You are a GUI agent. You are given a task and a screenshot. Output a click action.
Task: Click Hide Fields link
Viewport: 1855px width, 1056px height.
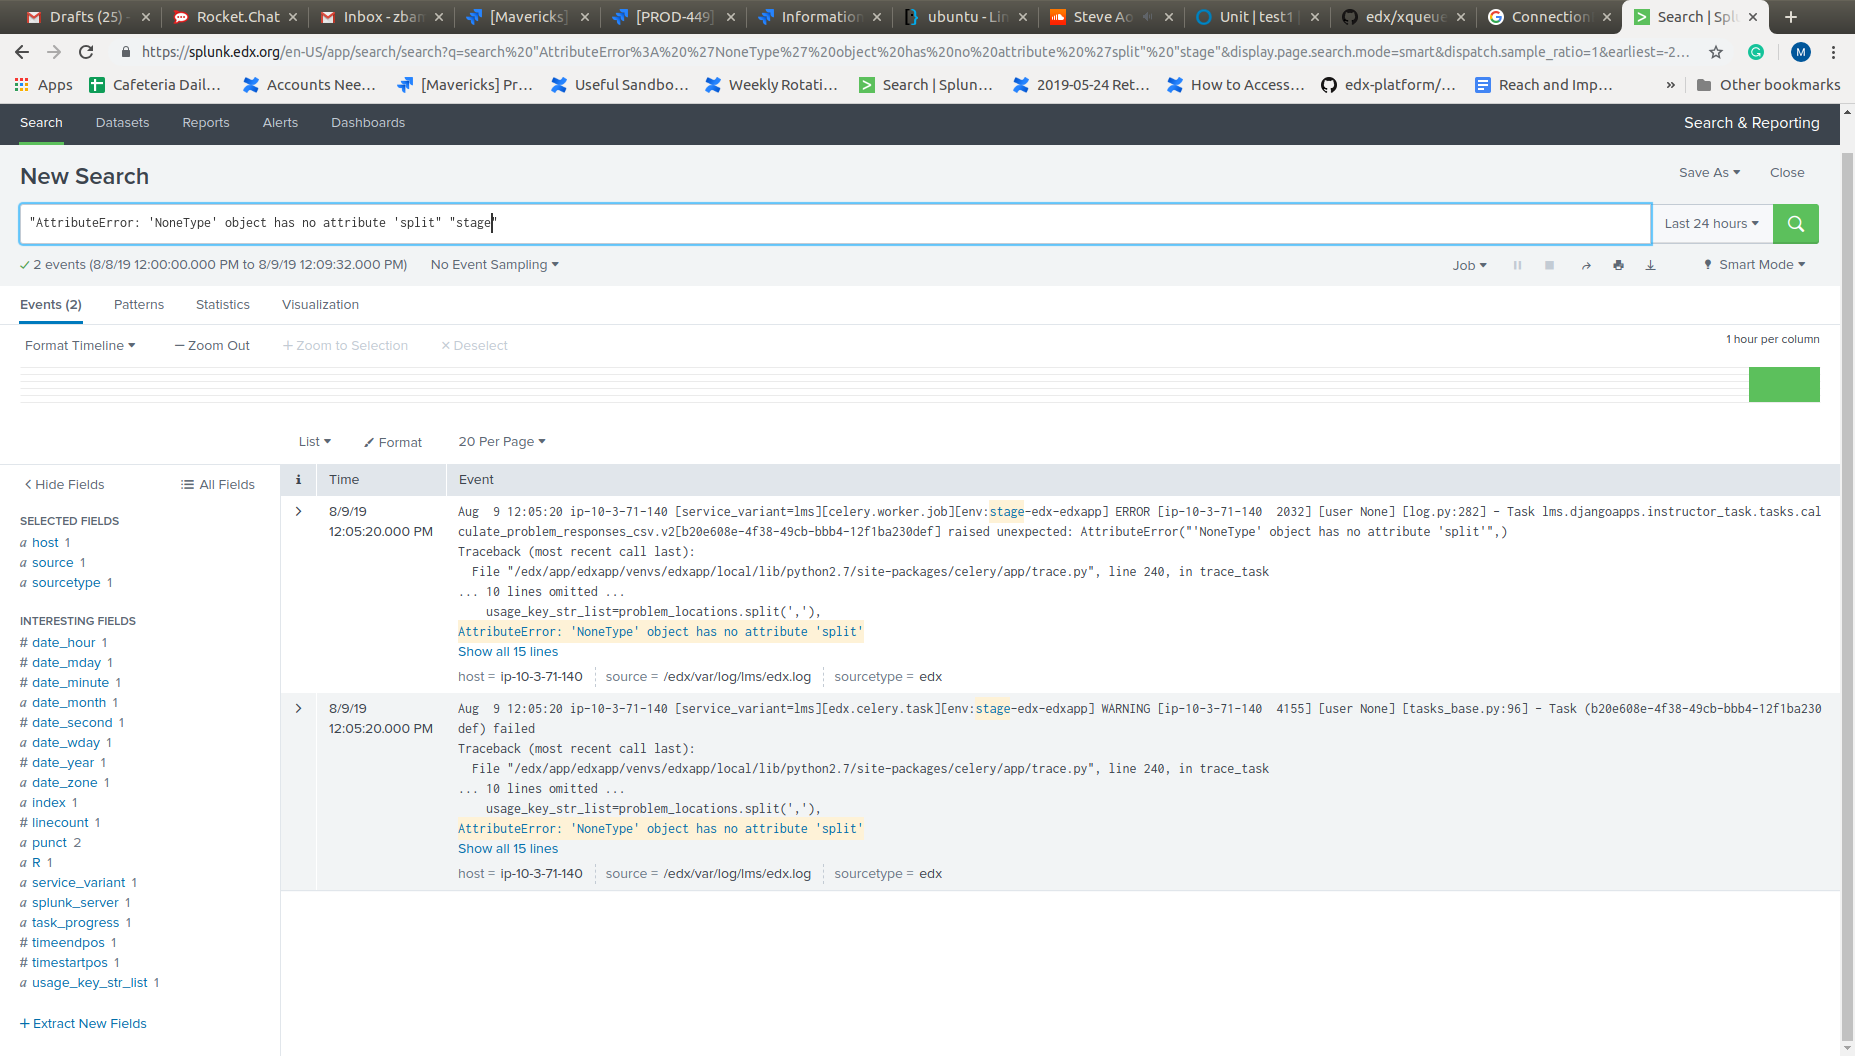tap(64, 485)
